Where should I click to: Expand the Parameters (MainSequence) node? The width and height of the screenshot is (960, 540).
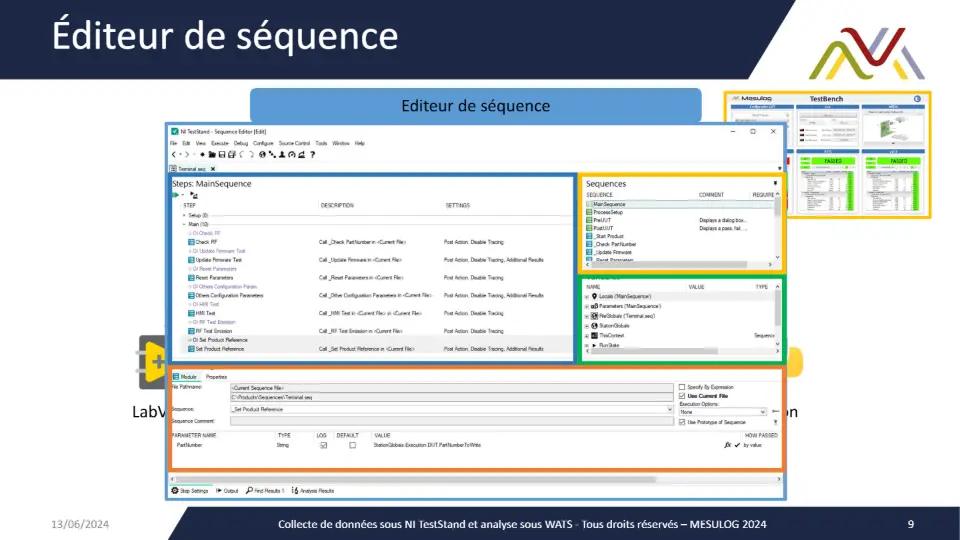pos(587,307)
